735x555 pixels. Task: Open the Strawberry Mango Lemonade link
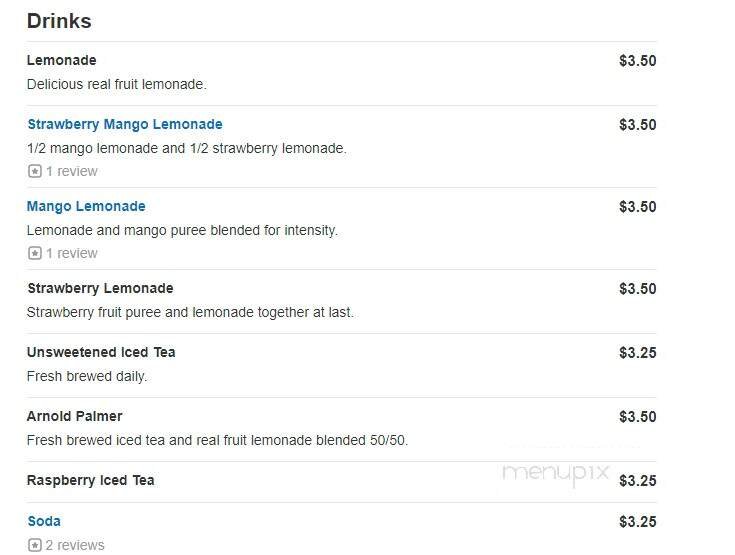(x=124, y=125)
